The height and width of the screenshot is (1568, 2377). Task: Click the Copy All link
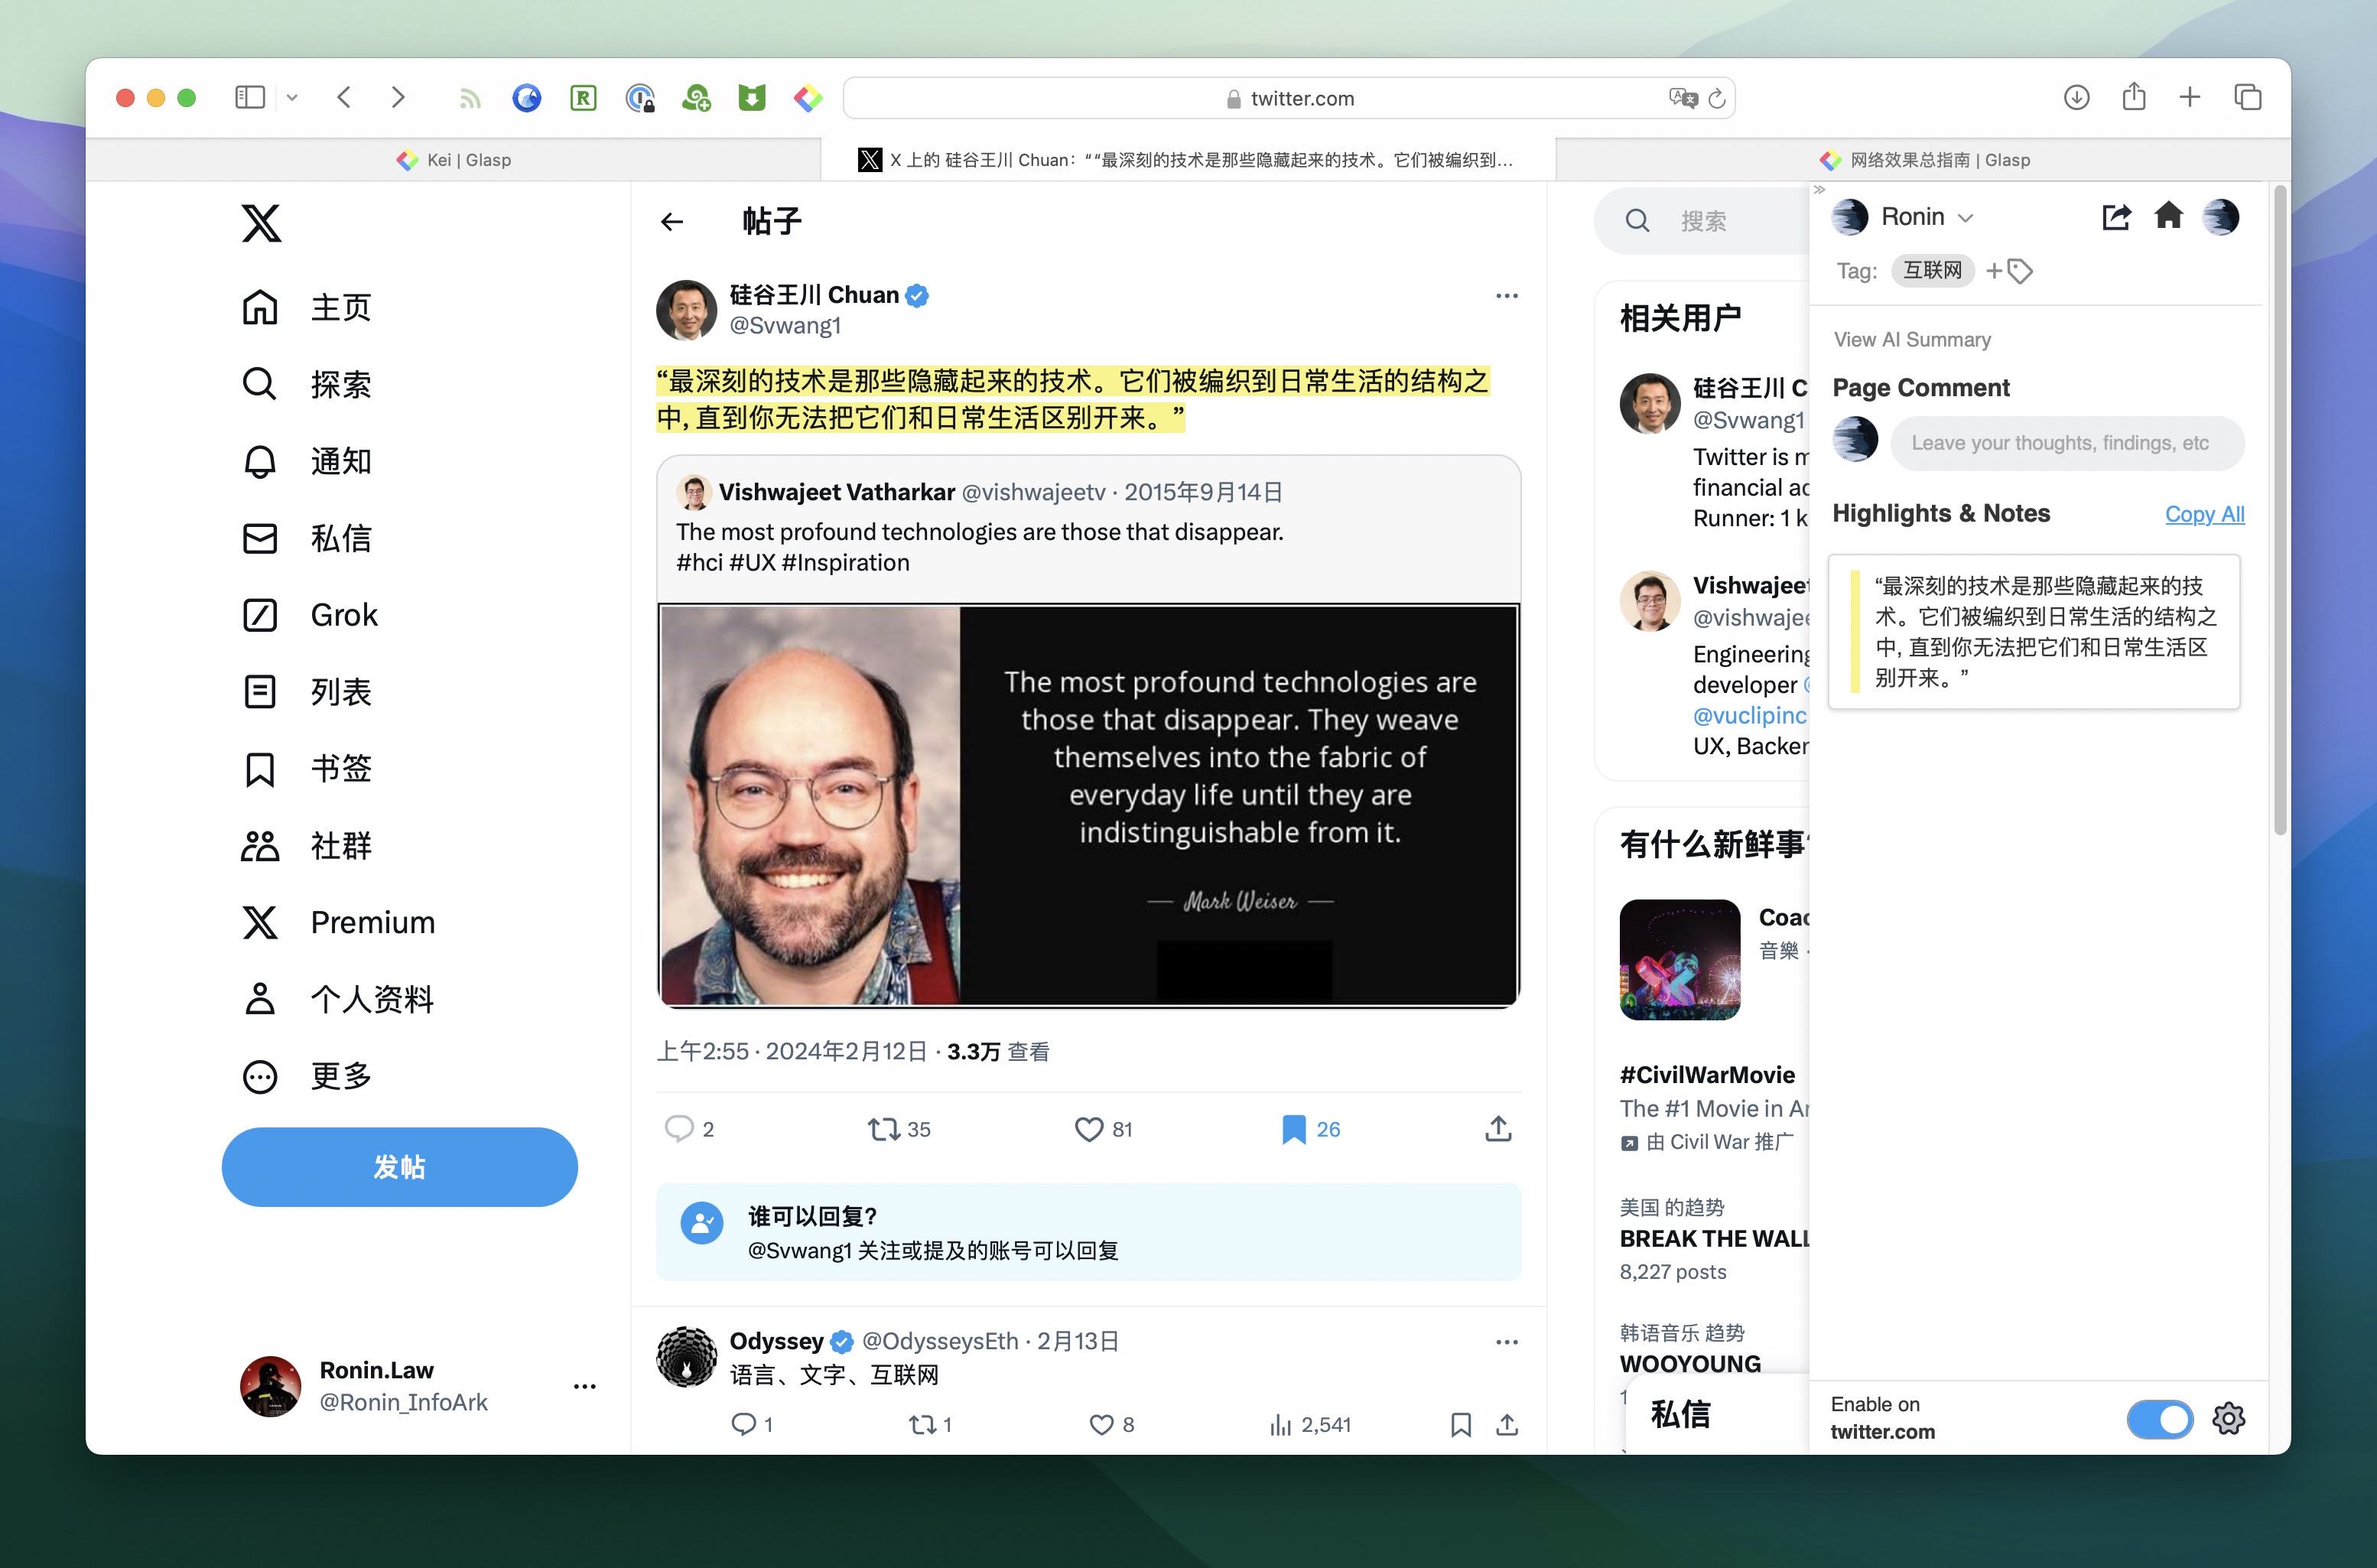point(2204,514)
